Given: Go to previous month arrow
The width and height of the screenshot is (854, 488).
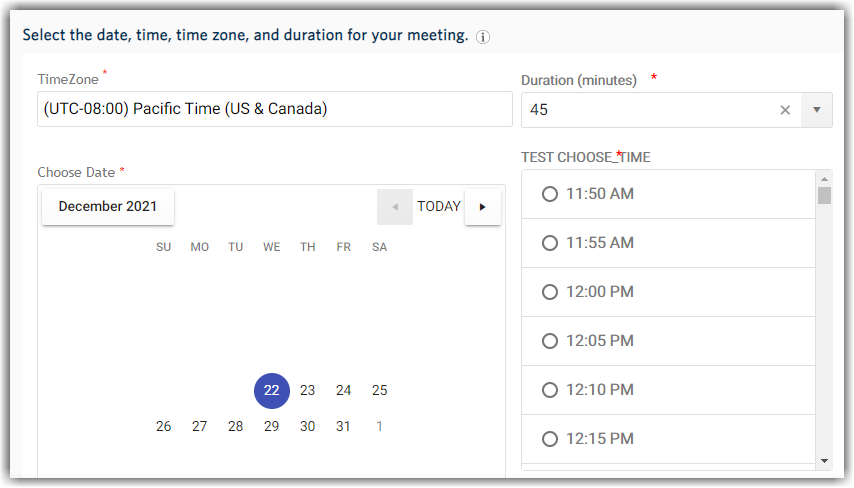Looking at the screenshot, I should coord(395,207).
